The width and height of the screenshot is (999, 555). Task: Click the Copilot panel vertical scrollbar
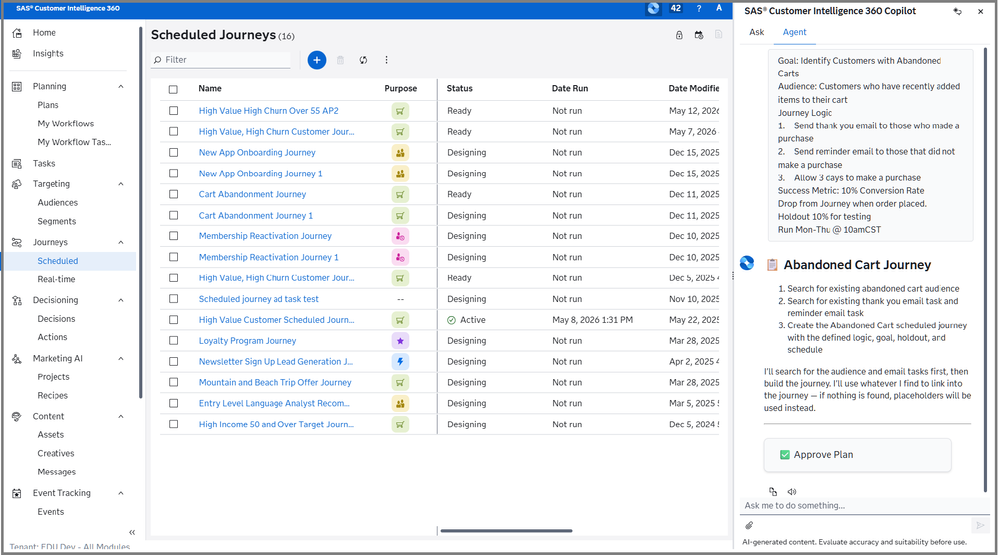[x=986, y=268]
